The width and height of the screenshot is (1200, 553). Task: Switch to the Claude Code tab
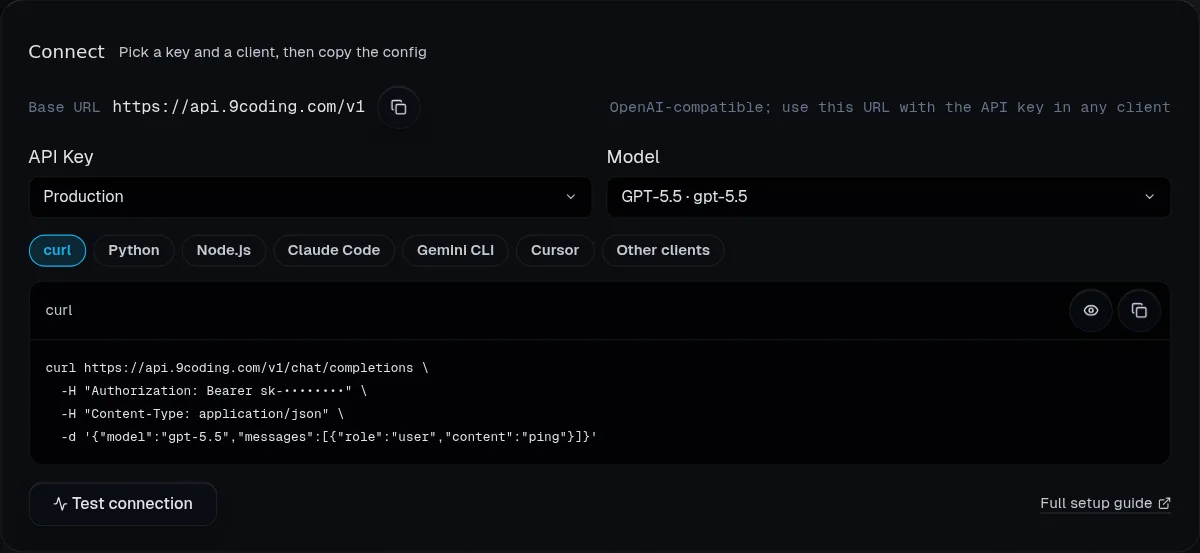click(x=334, y=250)
